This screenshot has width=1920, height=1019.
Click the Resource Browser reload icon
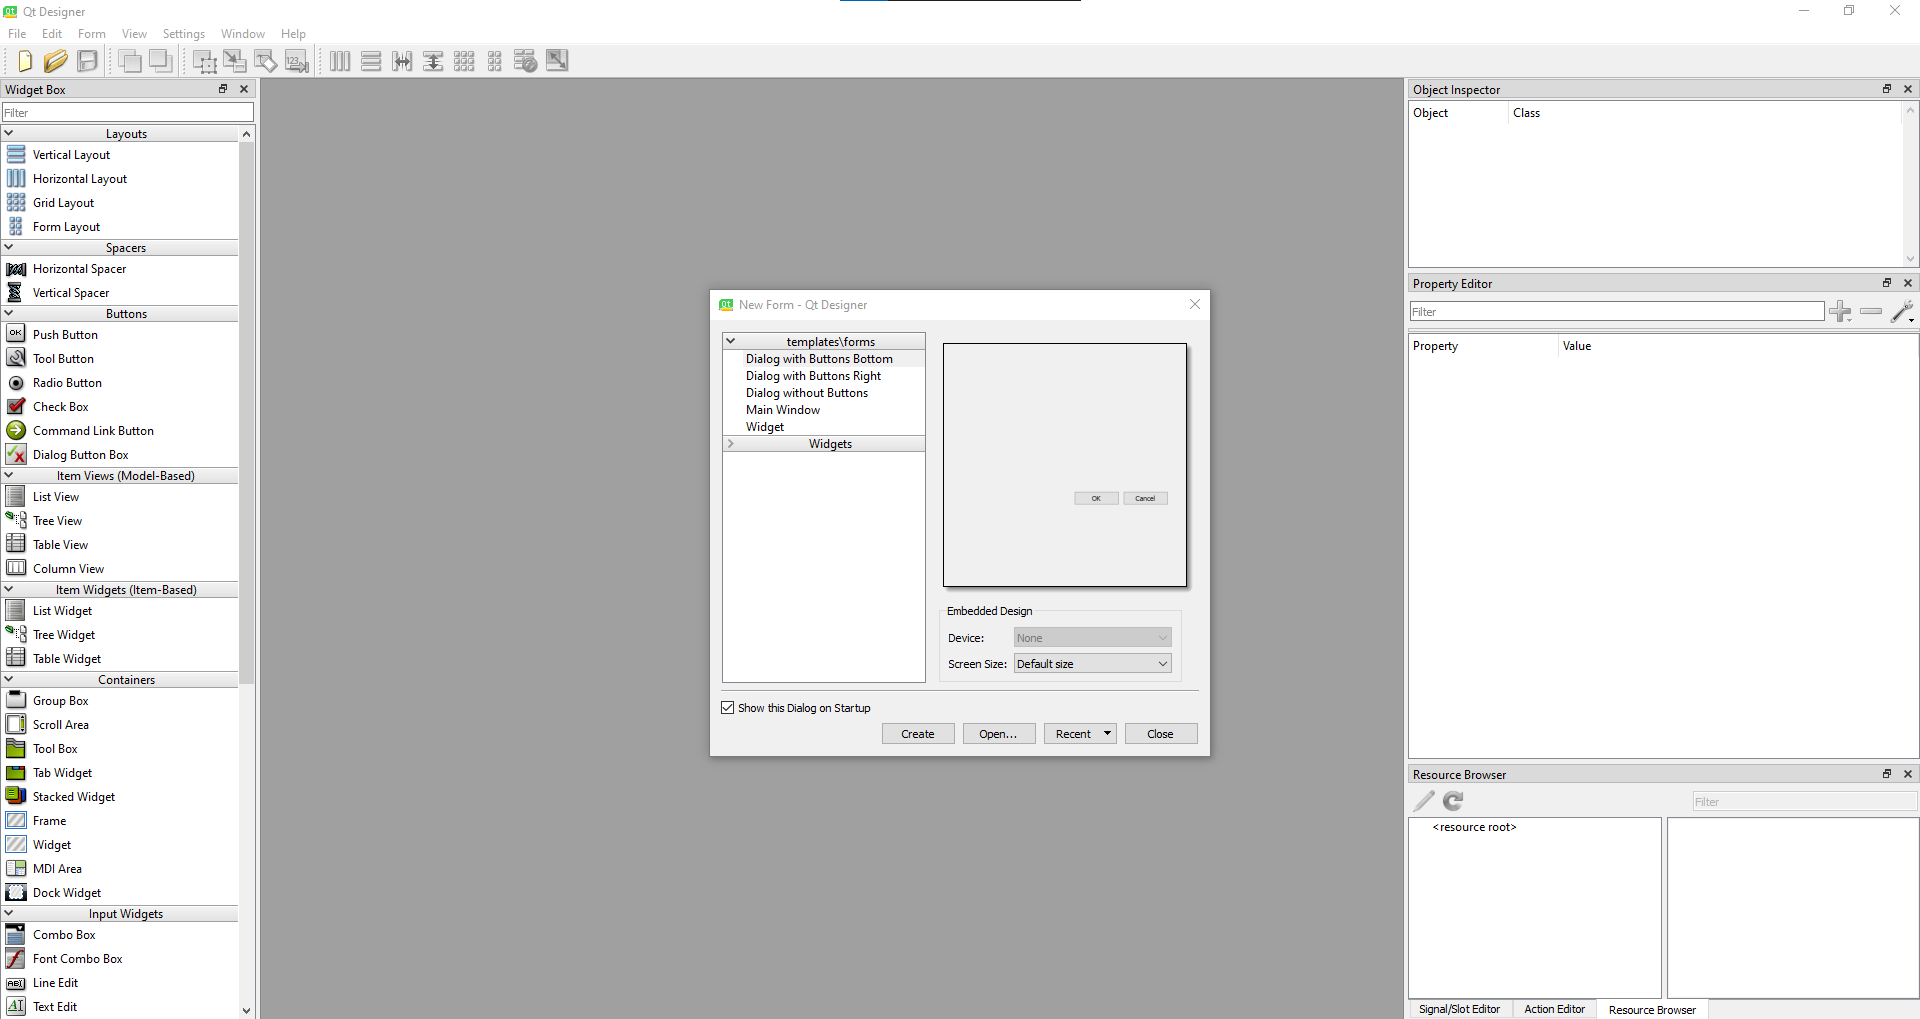tap(1454, 801)
